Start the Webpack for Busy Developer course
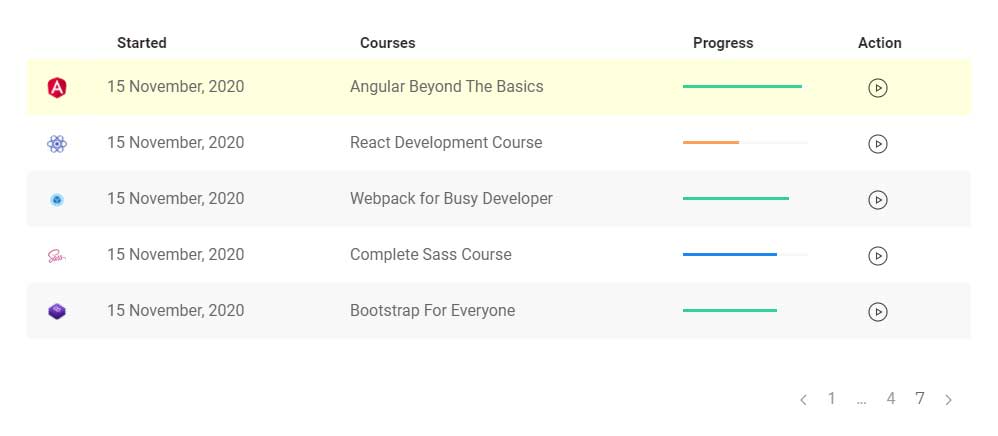Viewport: 998px width, 436px height. pos(878,200)
